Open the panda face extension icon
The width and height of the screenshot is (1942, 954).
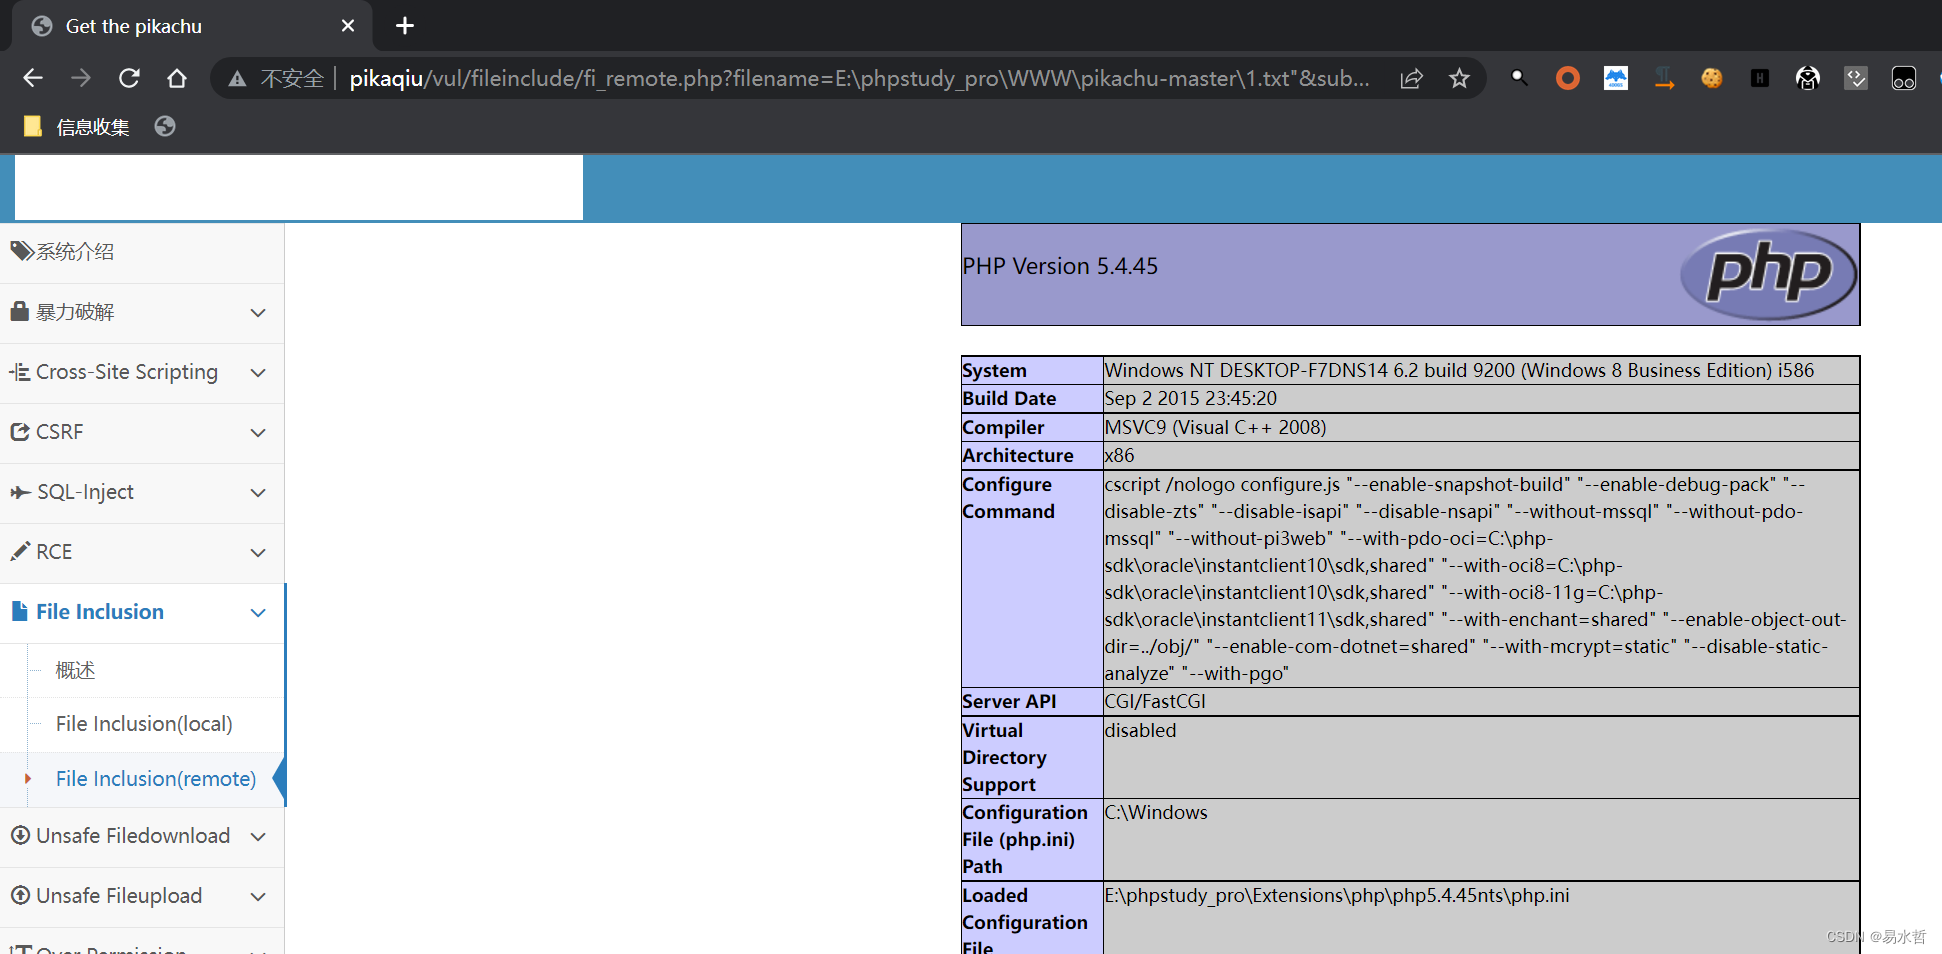(x=1808, y=78)
